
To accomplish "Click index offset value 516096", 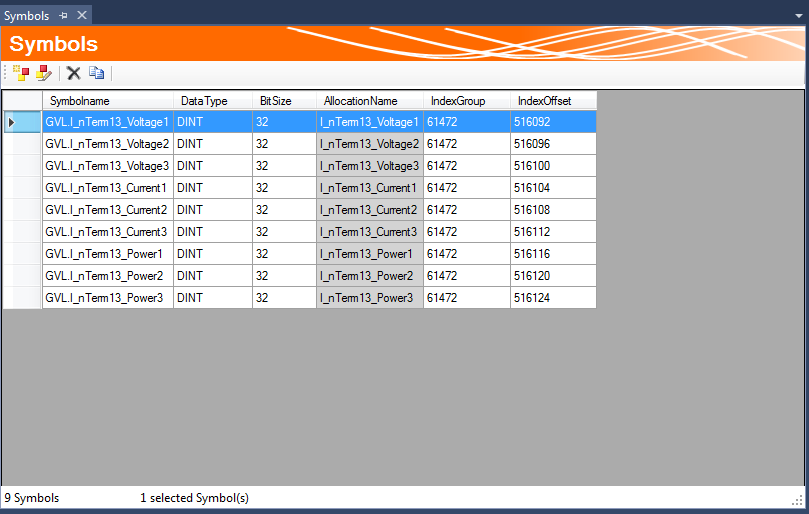I will tap(554, 144).
